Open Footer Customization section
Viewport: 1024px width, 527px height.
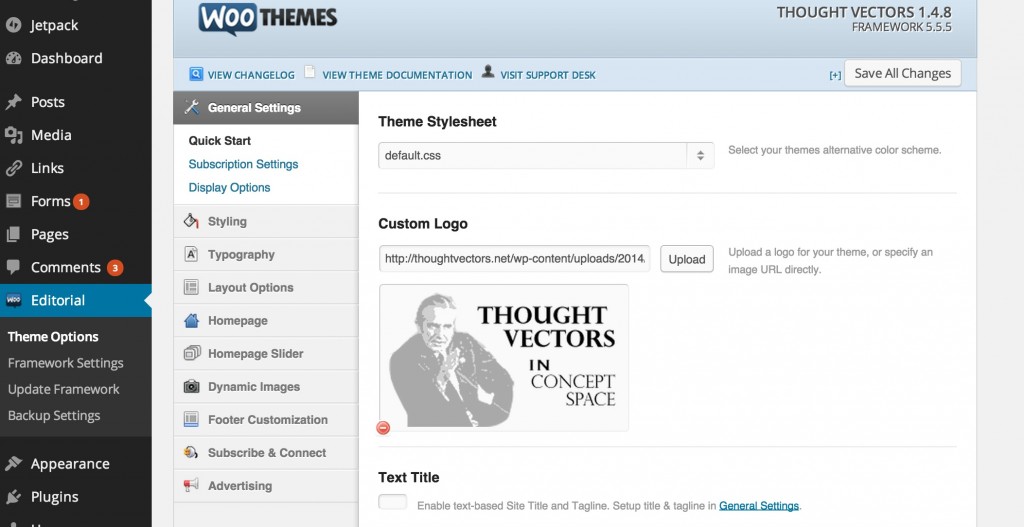tap(266, 419)
